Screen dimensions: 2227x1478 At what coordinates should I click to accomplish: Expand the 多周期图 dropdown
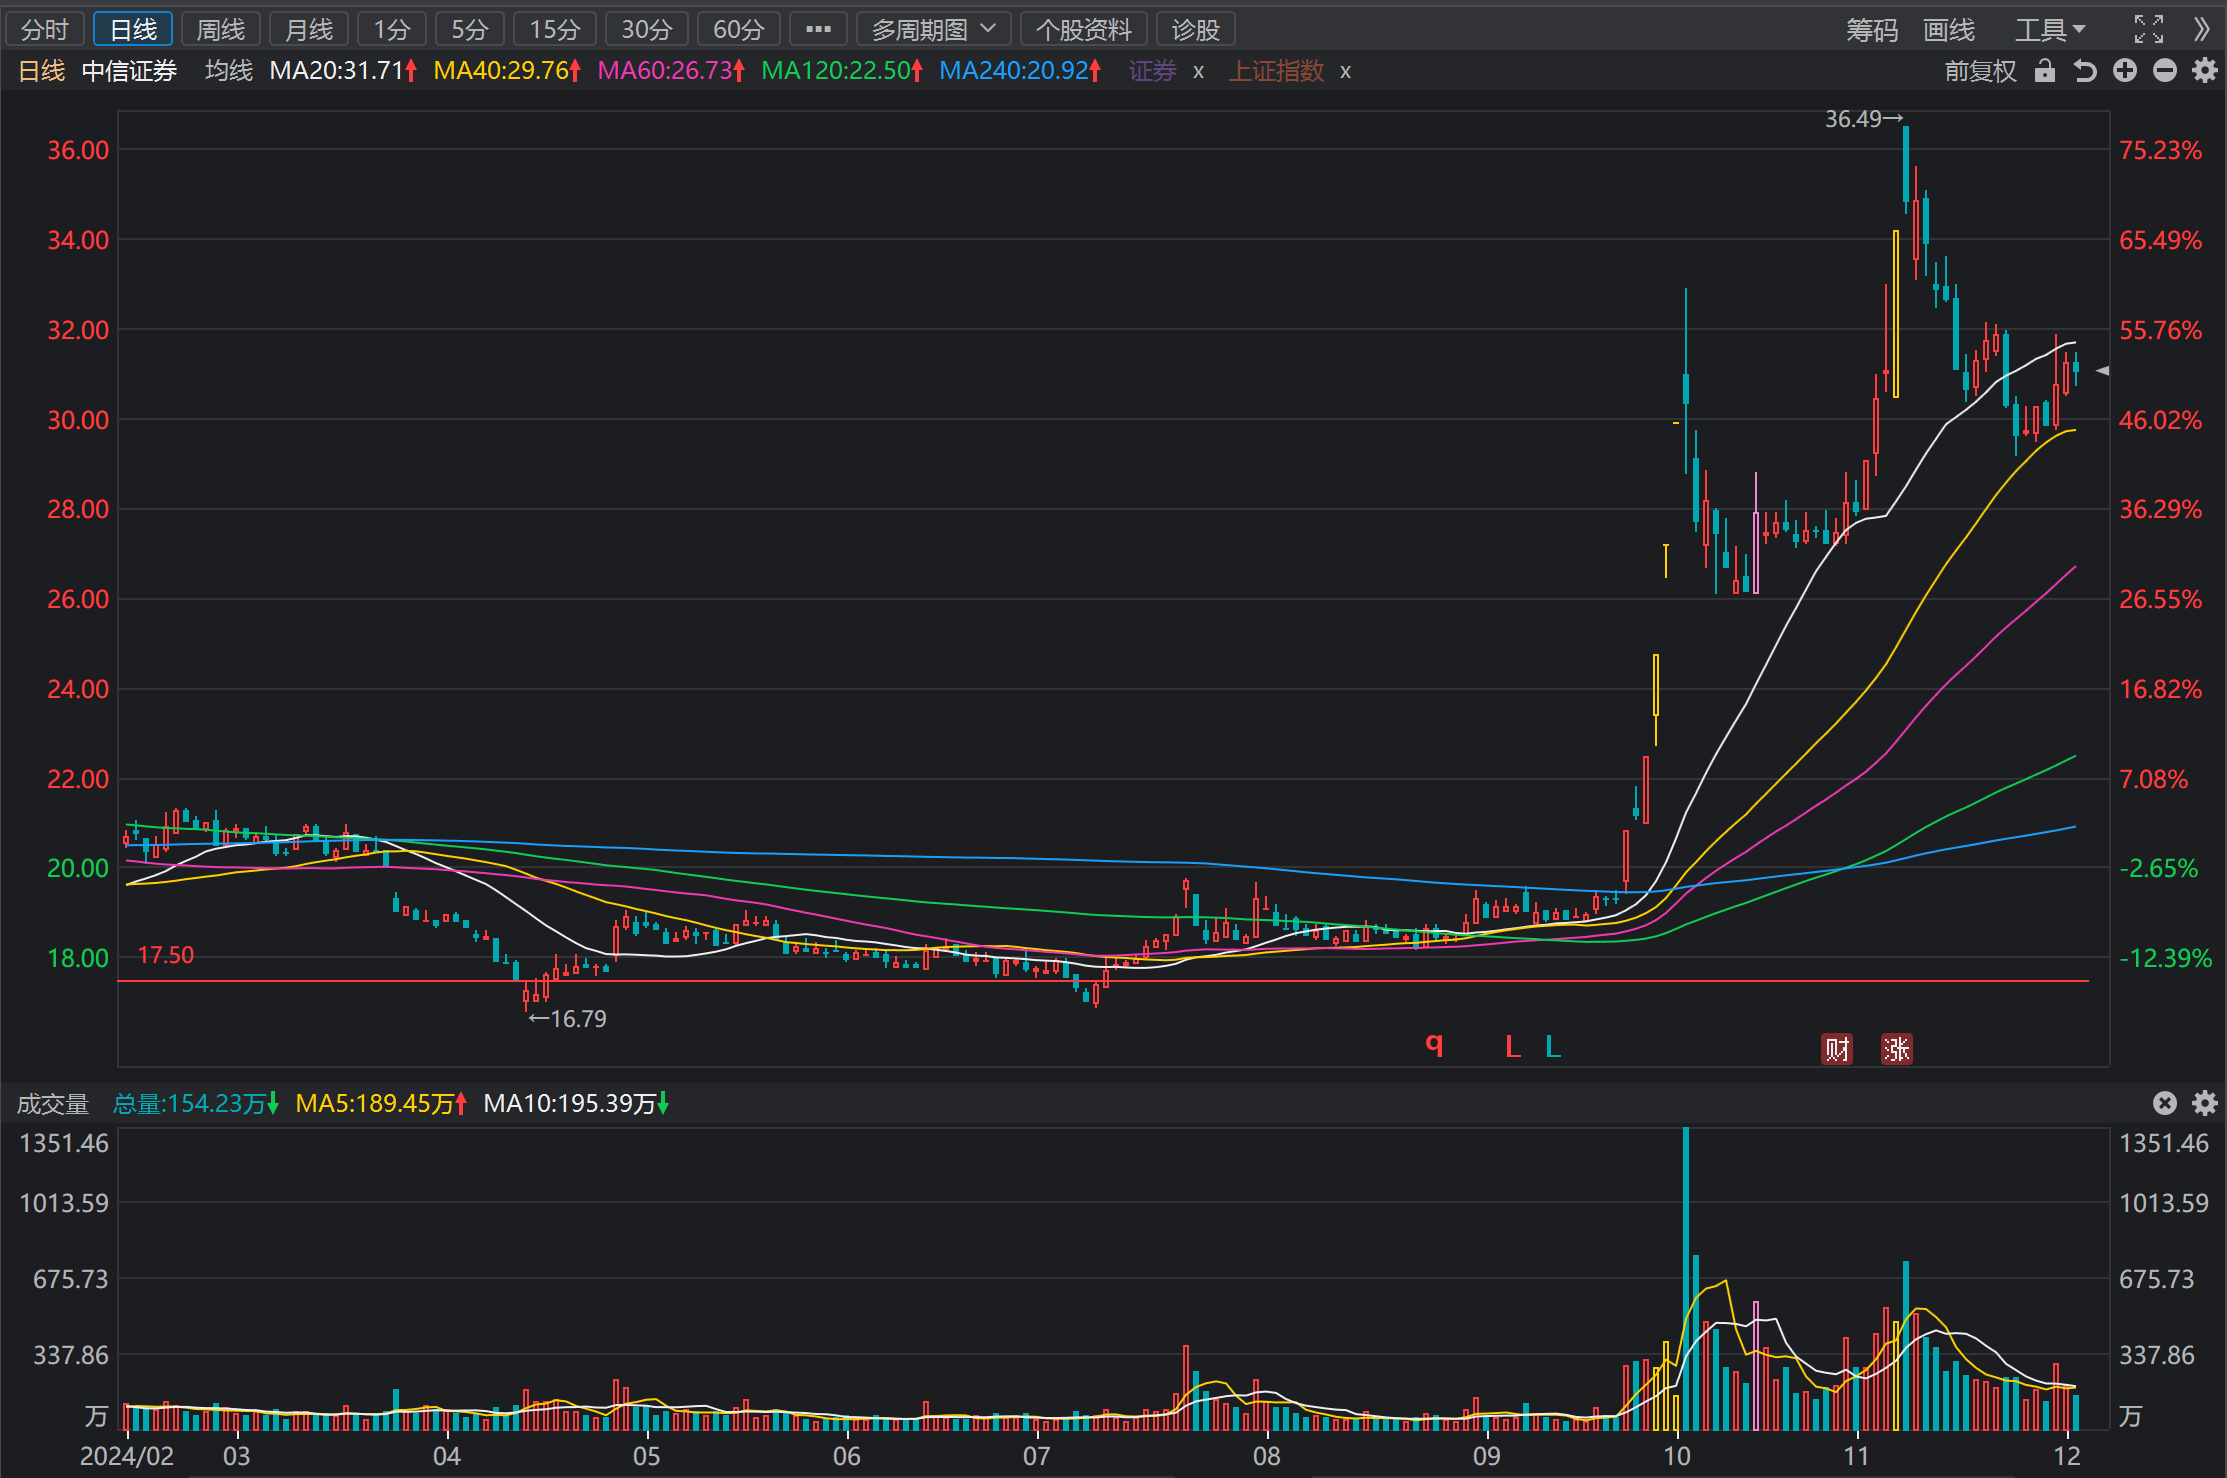(933, 29)
